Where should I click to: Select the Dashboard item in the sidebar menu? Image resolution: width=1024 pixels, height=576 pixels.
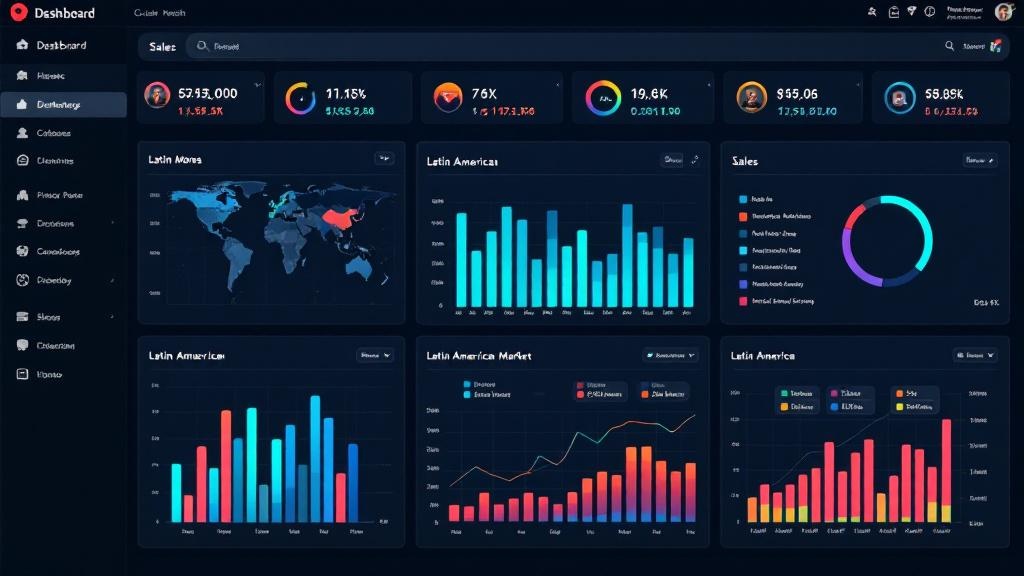click(x=61, y=46)
